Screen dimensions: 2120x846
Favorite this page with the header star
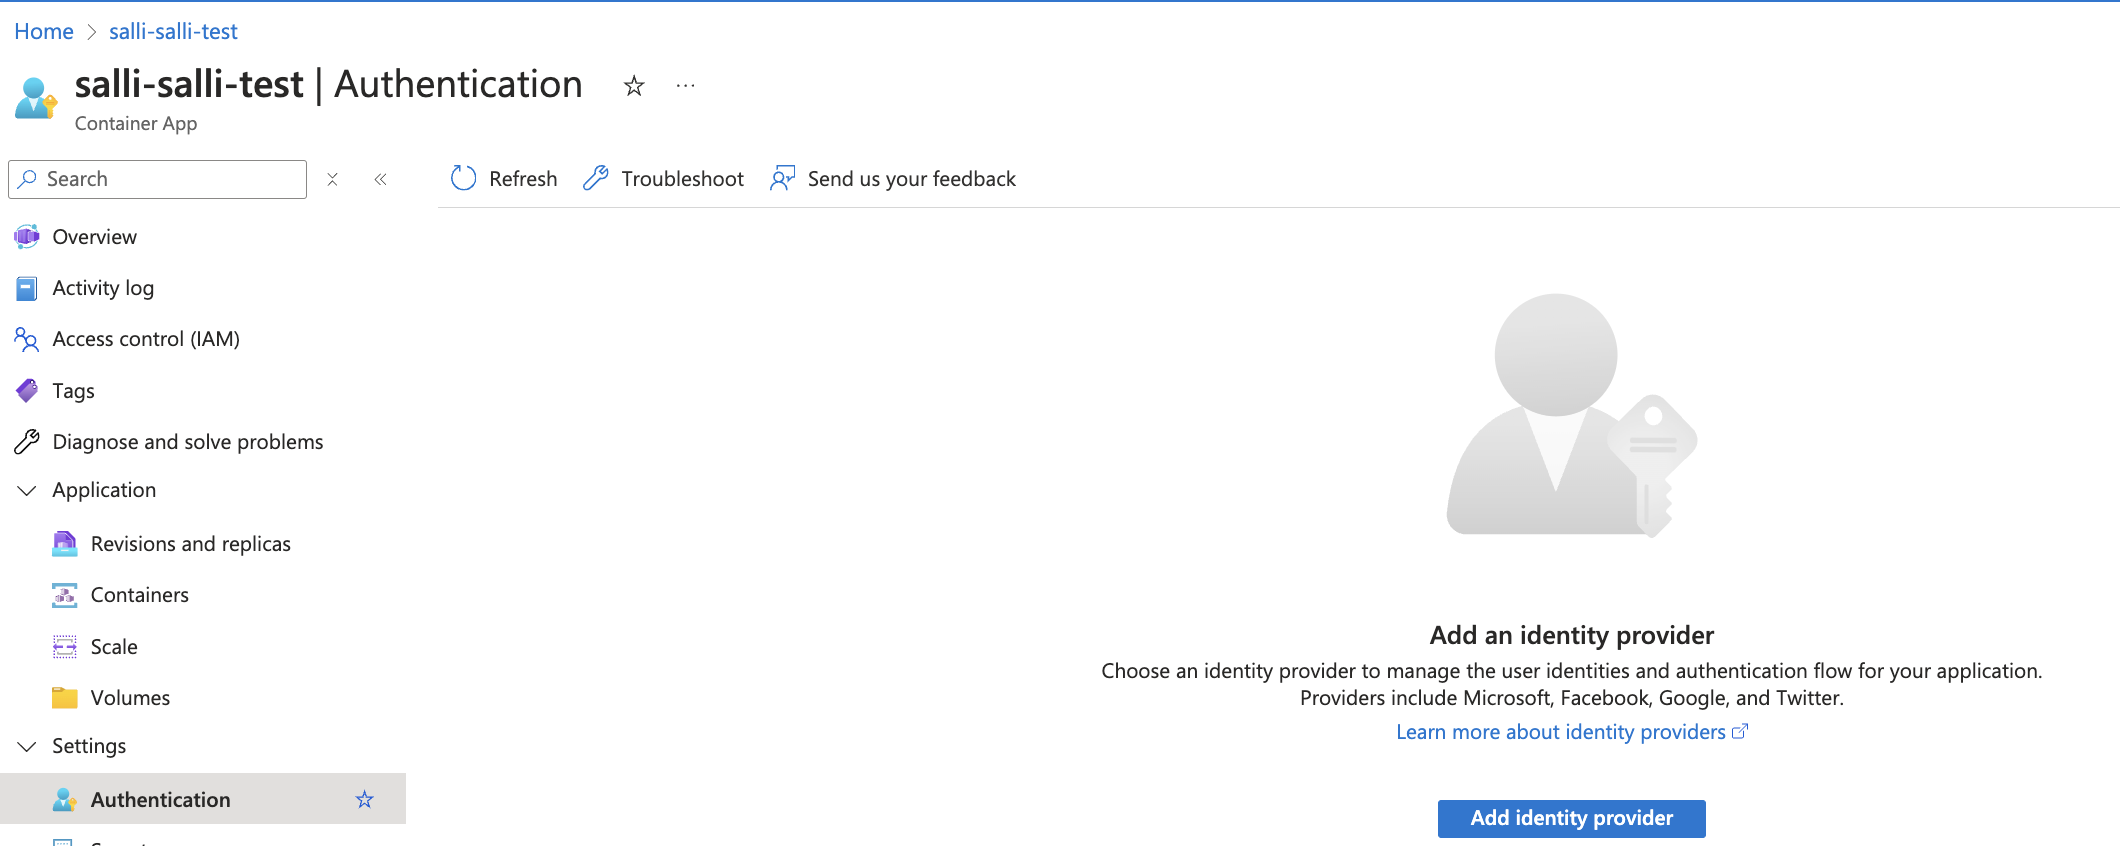point(634,86)
